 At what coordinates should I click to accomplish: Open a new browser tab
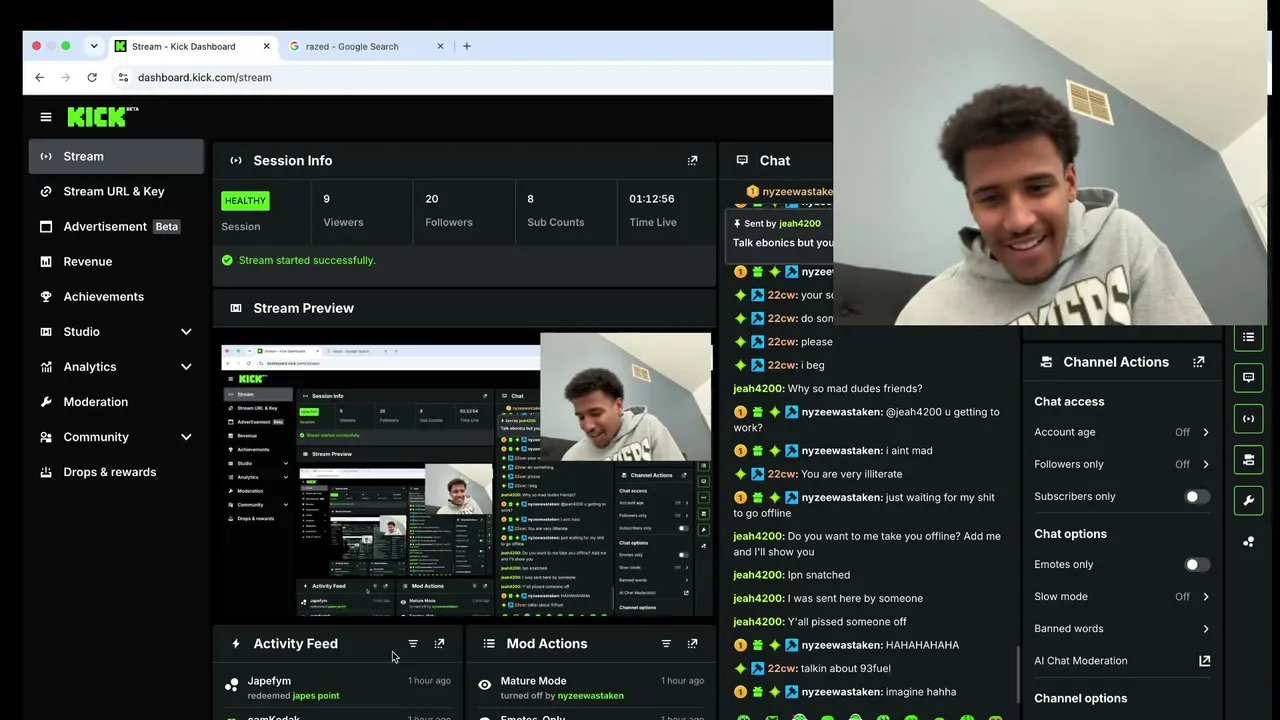466,46
